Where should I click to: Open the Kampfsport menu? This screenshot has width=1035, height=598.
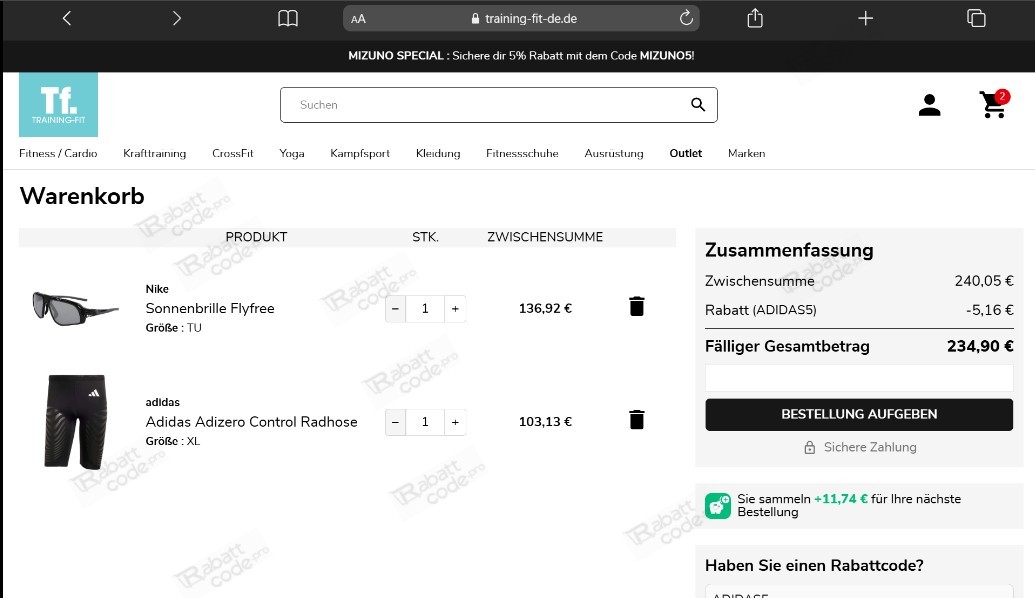(360, 153)
